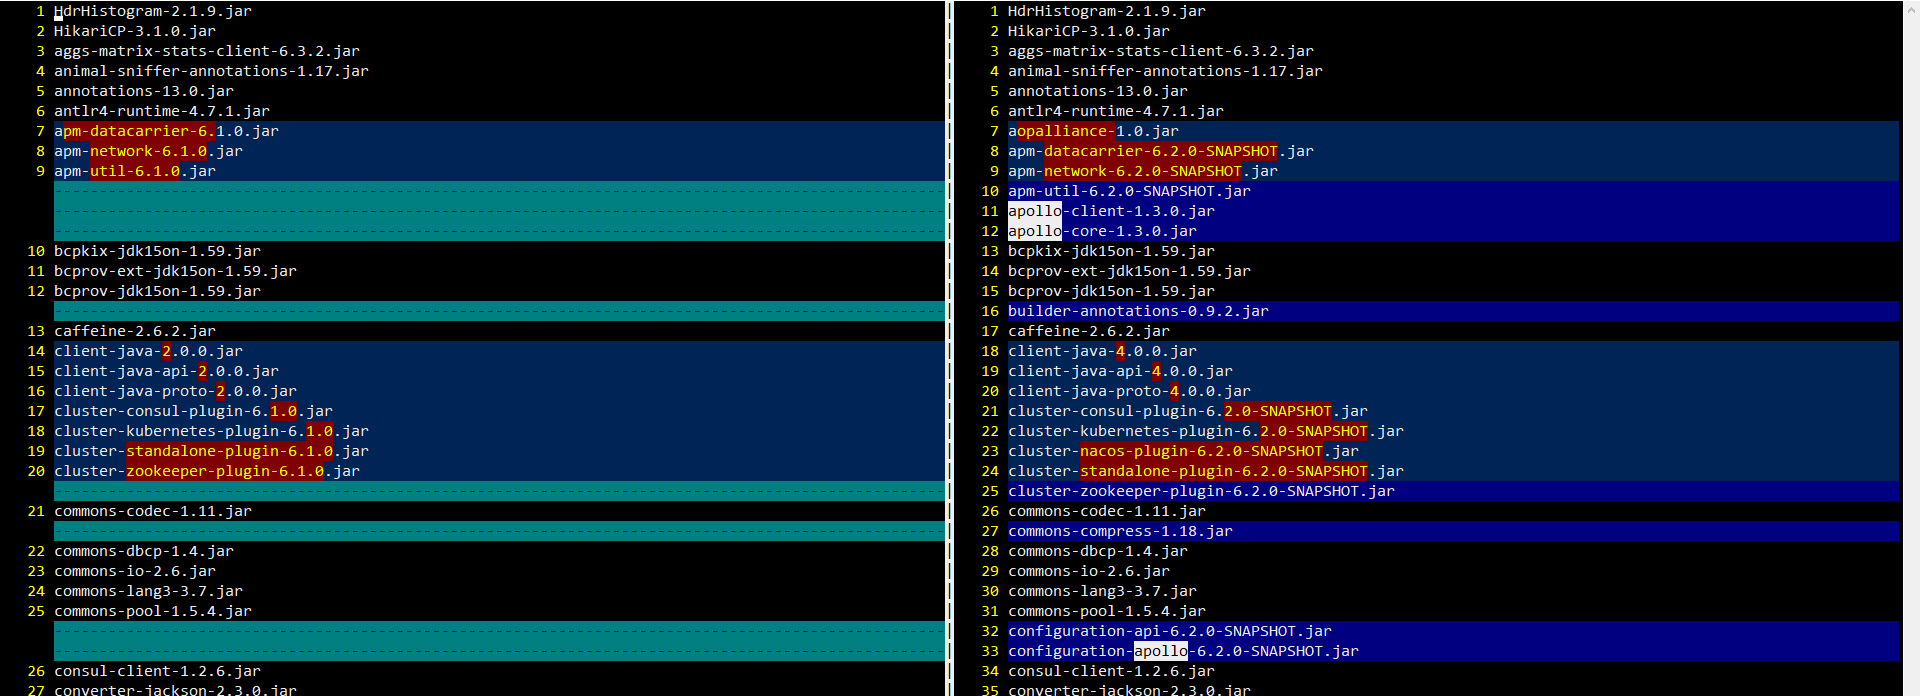1920x696 pixels.
Task: Click commons-codec-1.11.jar on line 26
Action: coord(1107,511)
